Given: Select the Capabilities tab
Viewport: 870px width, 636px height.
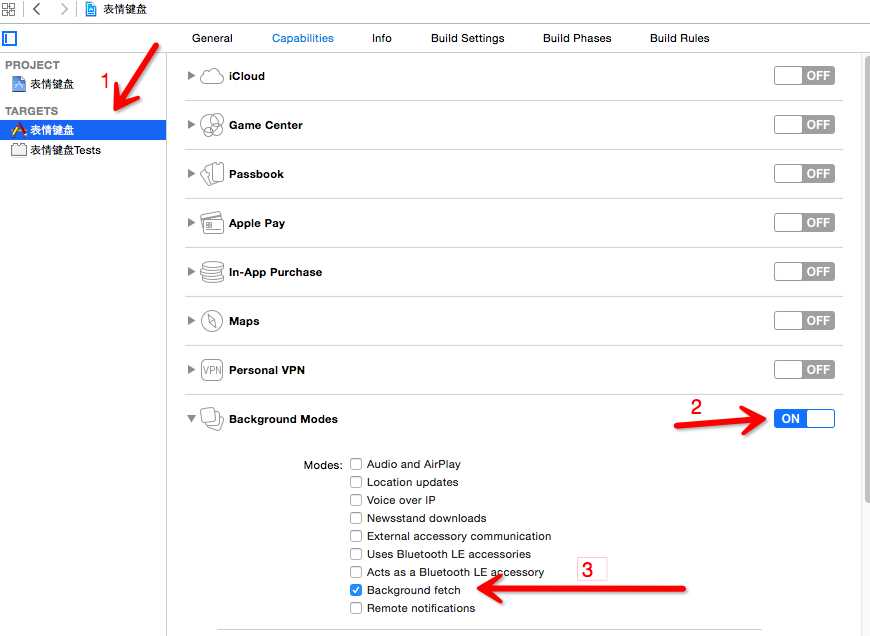Looking at the screenshot, I should [303, 38].
